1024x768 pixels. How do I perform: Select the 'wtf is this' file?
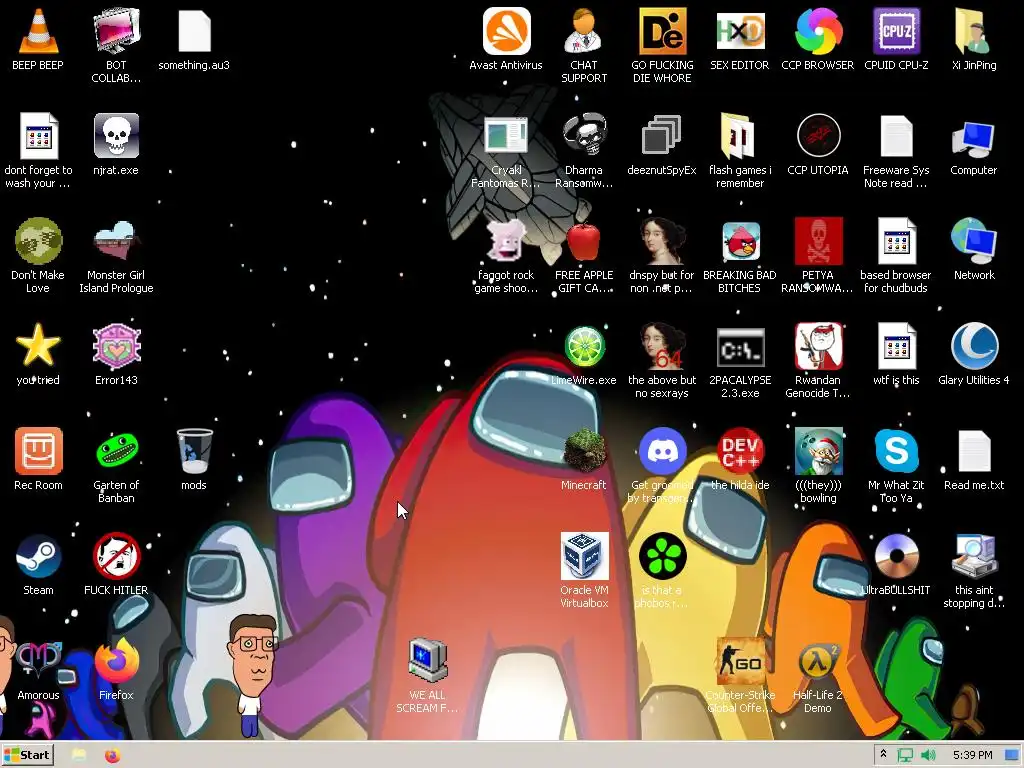896,346
